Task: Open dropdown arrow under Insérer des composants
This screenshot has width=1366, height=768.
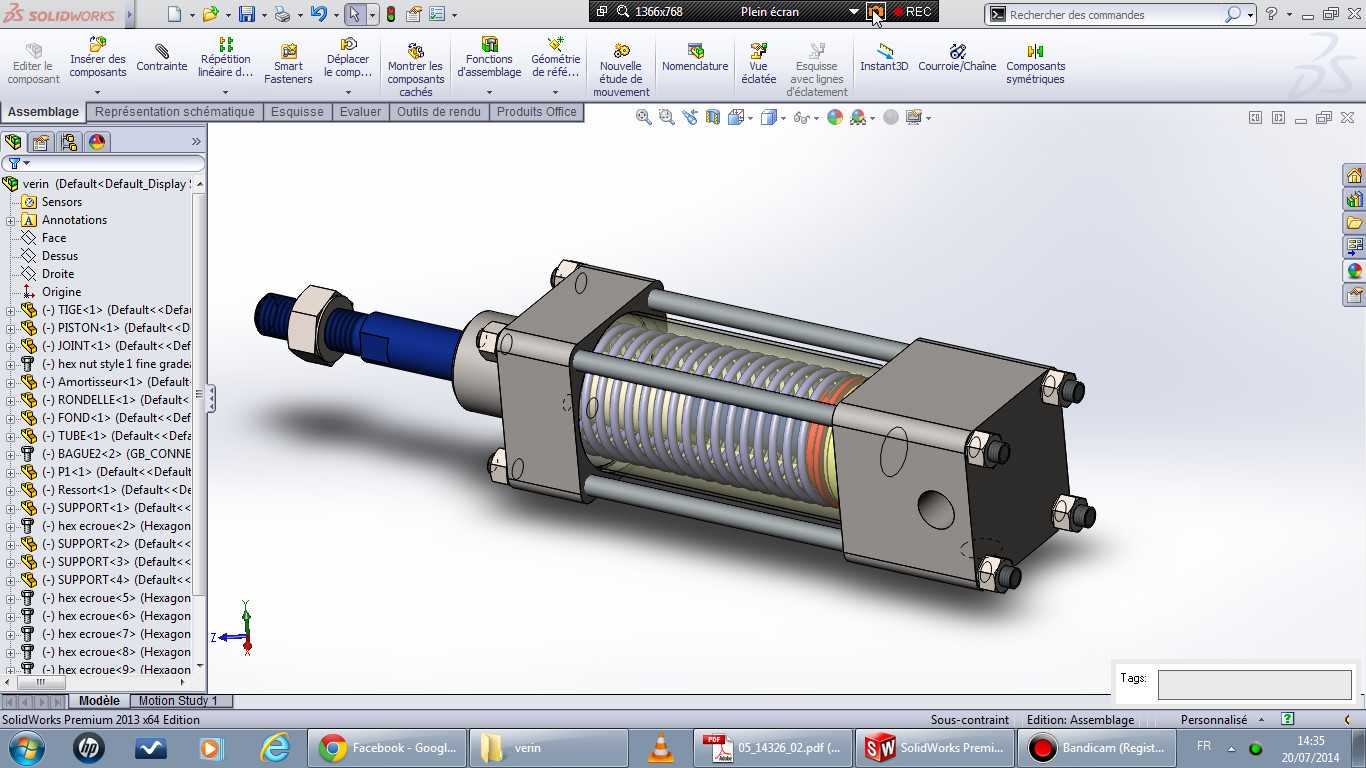Action: pos(98,92)
